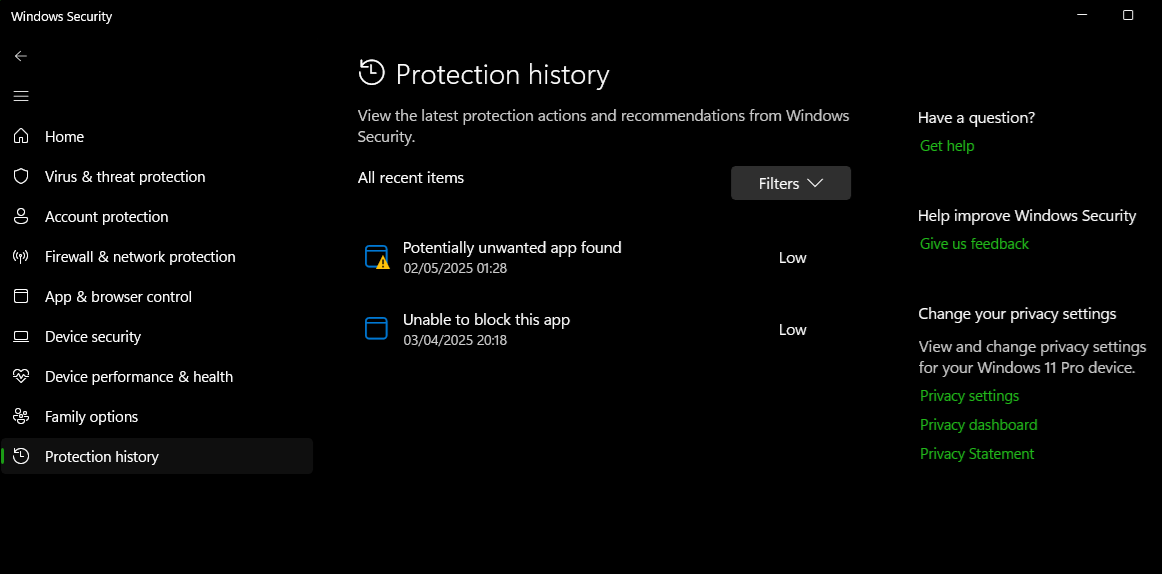Open the Filters dropdown
The height and width of the screenshot is (574, 1162).
(790, 183)
